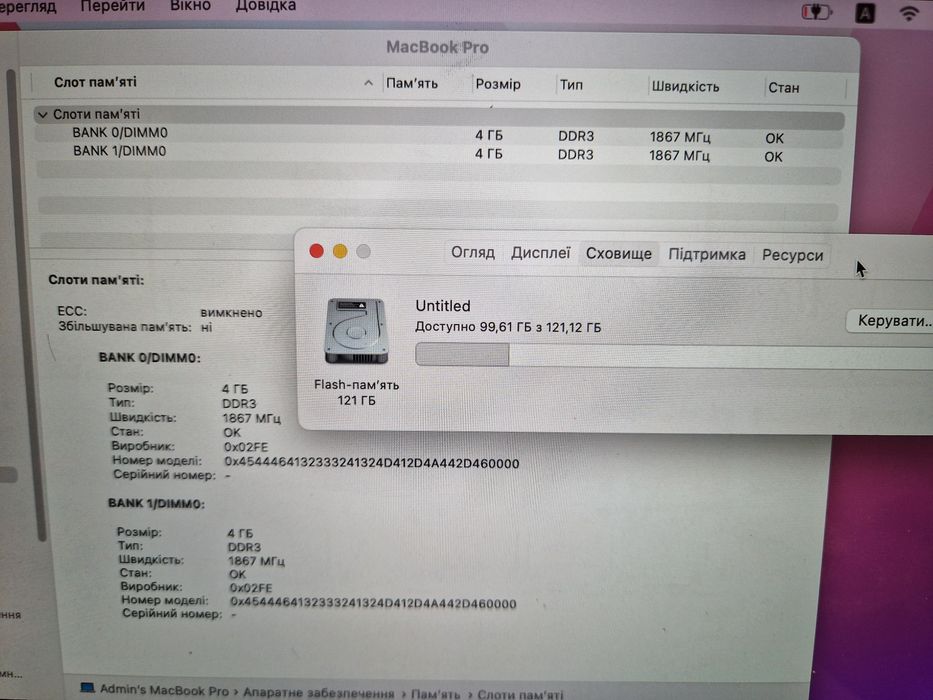Sort by Пам'ять column header
Image resolution: width=933 pixels, height=700 pixels.
point(412,83)
